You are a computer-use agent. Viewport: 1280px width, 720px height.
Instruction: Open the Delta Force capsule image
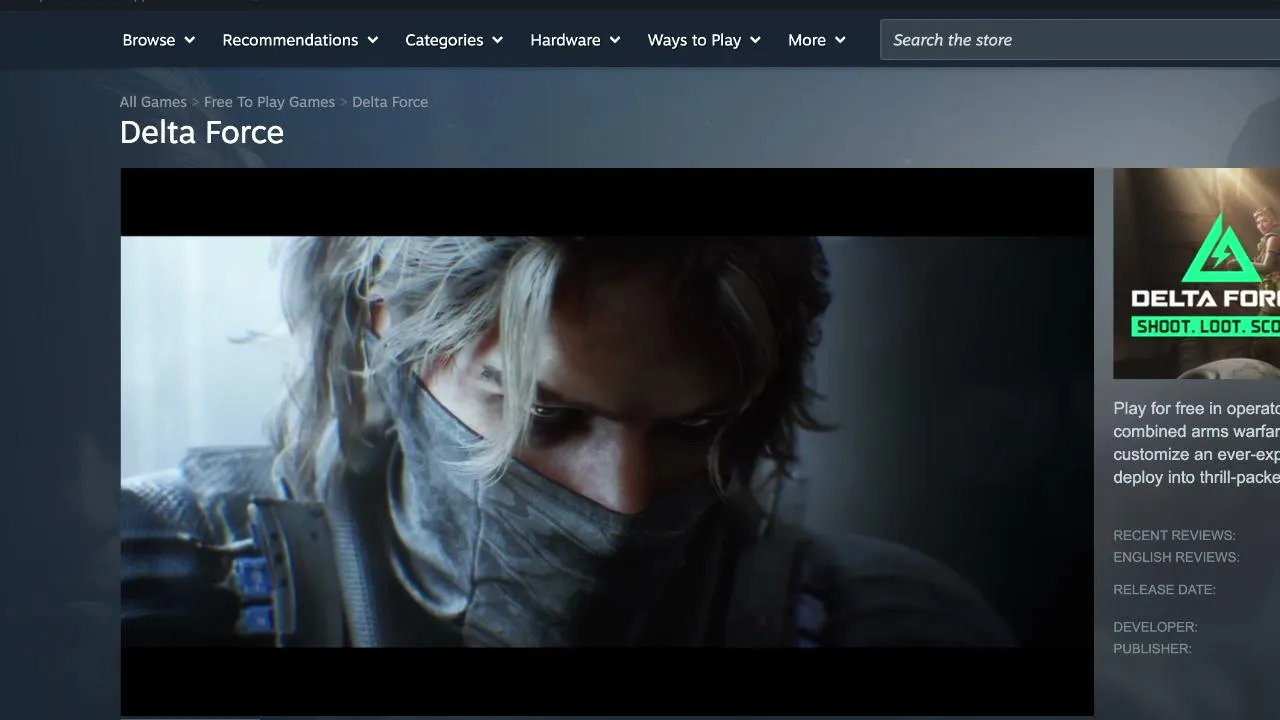pos(1196,273)
